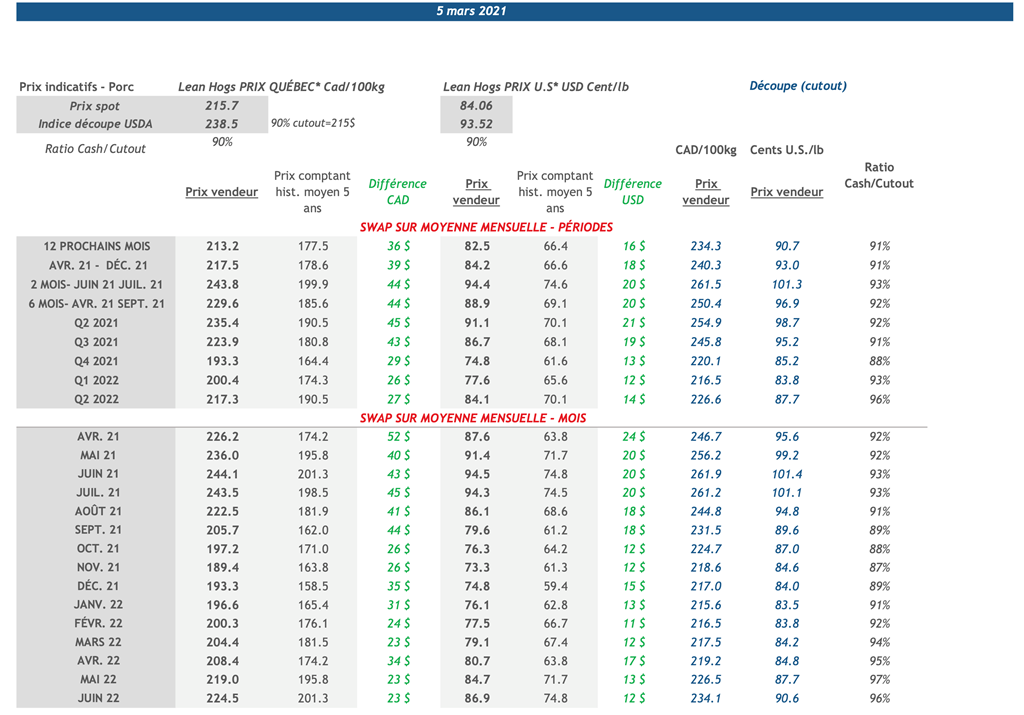
Task: Select the "Q3 2021" row label
Action: point(97,342)
